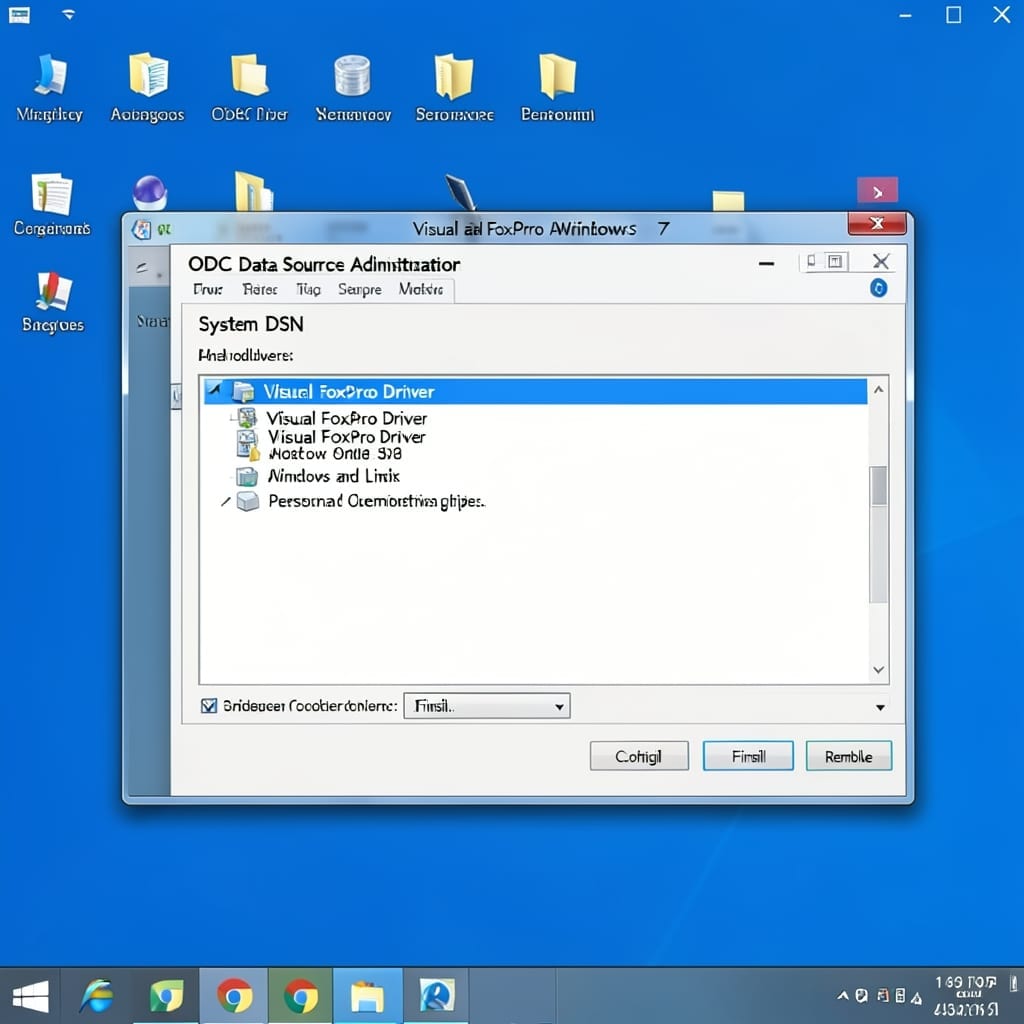Select the highlighted Visual FoxPro Driver row
The height and width of the screenshot is (1024, 1024).
click(x=536, y=392)
